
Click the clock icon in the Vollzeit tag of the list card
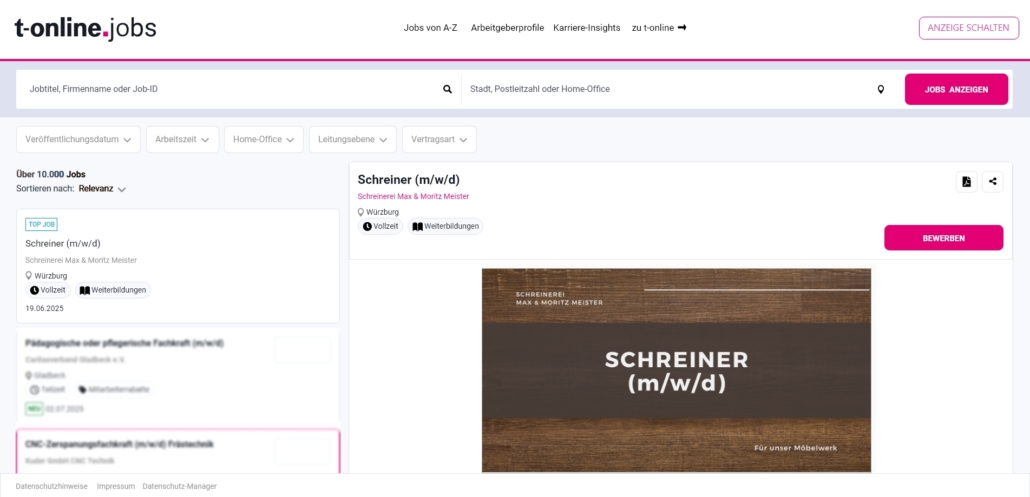point(34,290)
